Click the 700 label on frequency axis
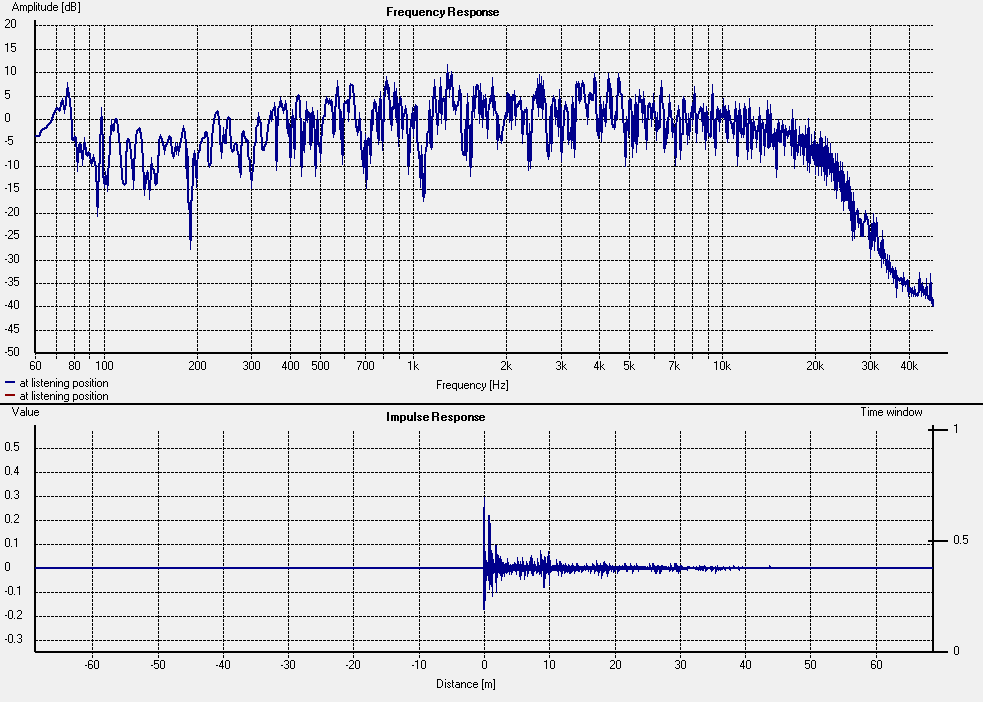 point(365,366)
